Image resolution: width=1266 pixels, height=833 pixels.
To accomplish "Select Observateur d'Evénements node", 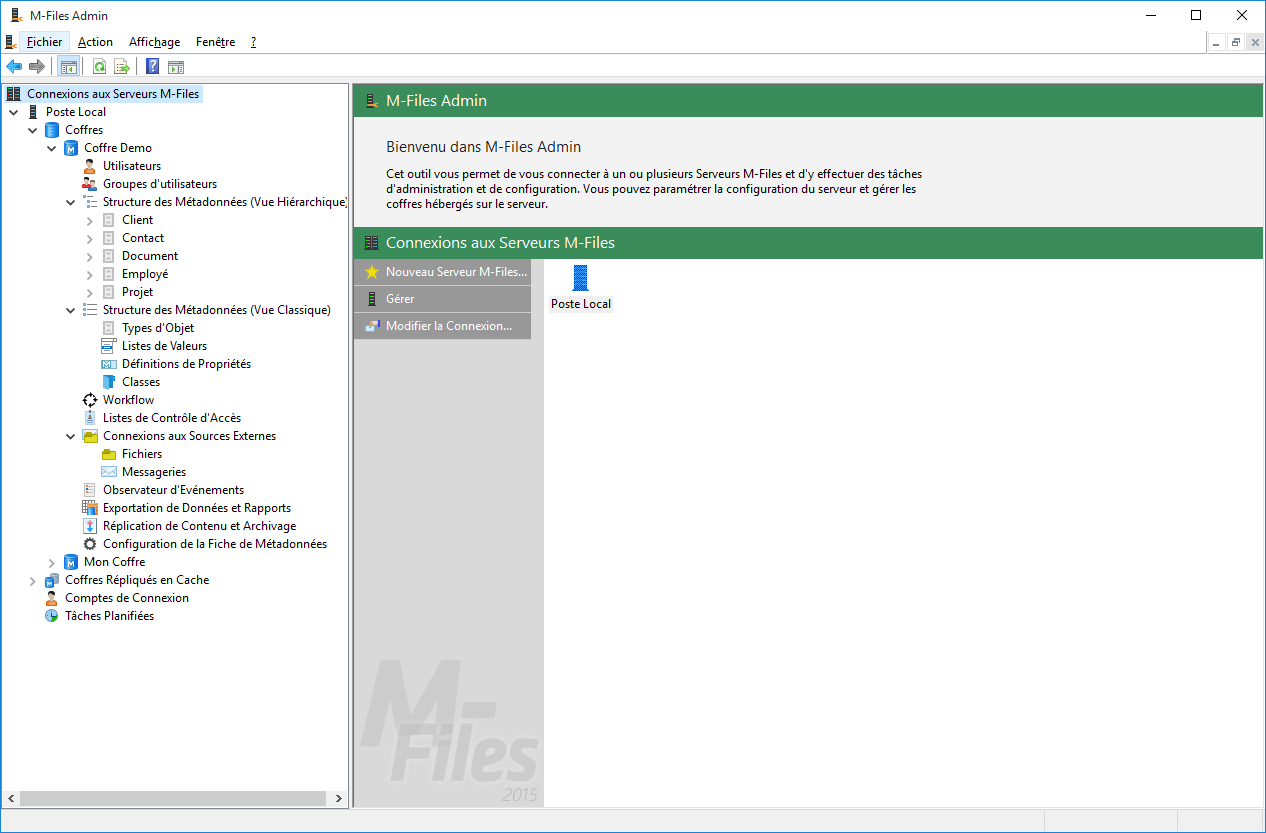I will [x=173, y=490].
